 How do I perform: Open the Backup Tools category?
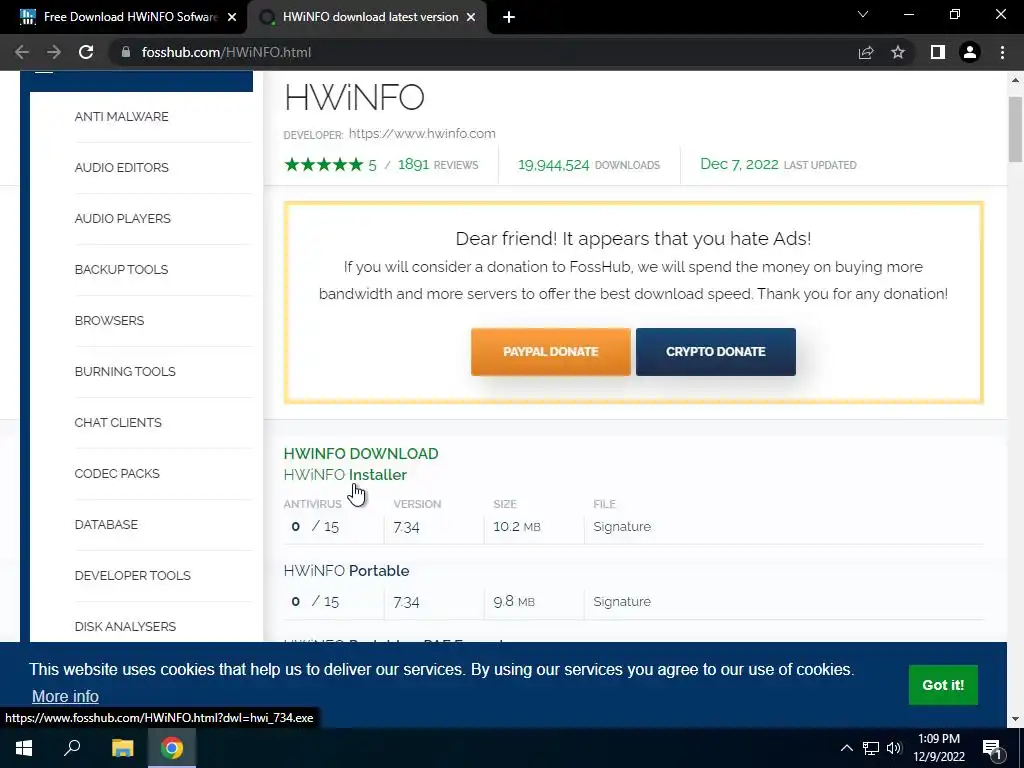121,269
